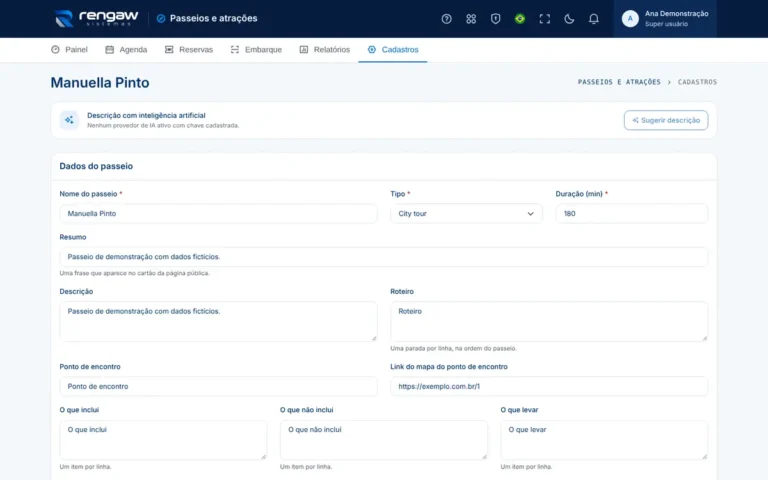
Task: Click the Sugerir descrição button
Action: (x=666, y=120)
